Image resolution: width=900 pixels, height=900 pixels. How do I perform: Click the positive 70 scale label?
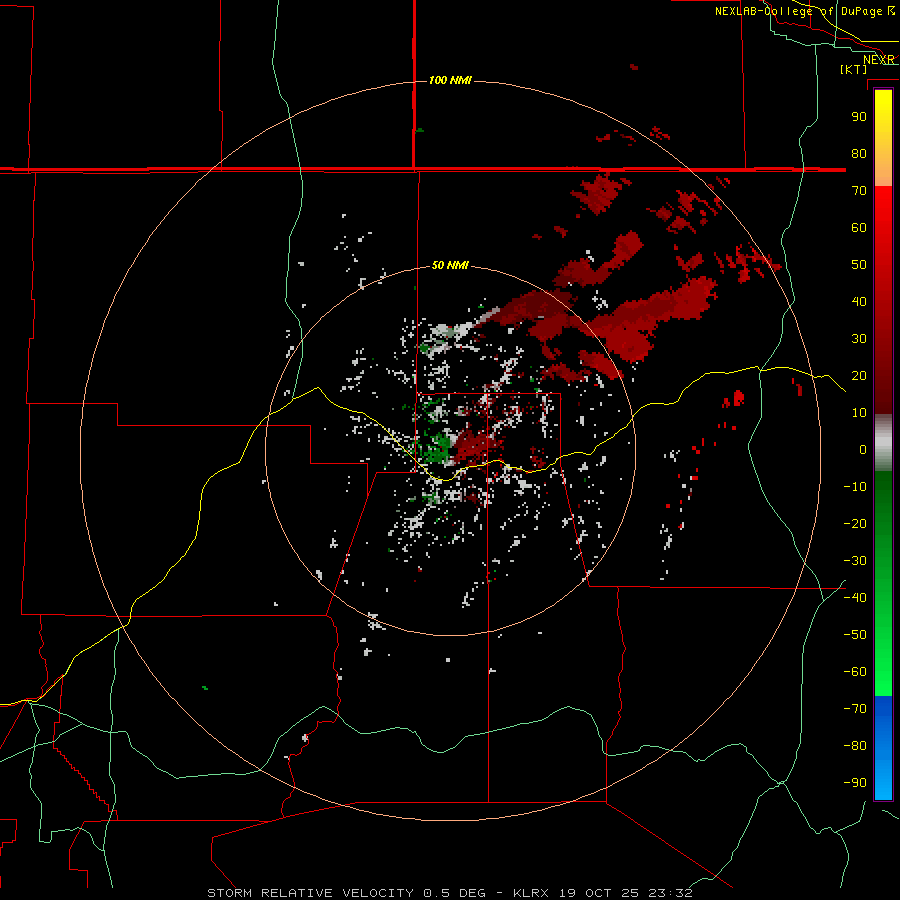859,191
